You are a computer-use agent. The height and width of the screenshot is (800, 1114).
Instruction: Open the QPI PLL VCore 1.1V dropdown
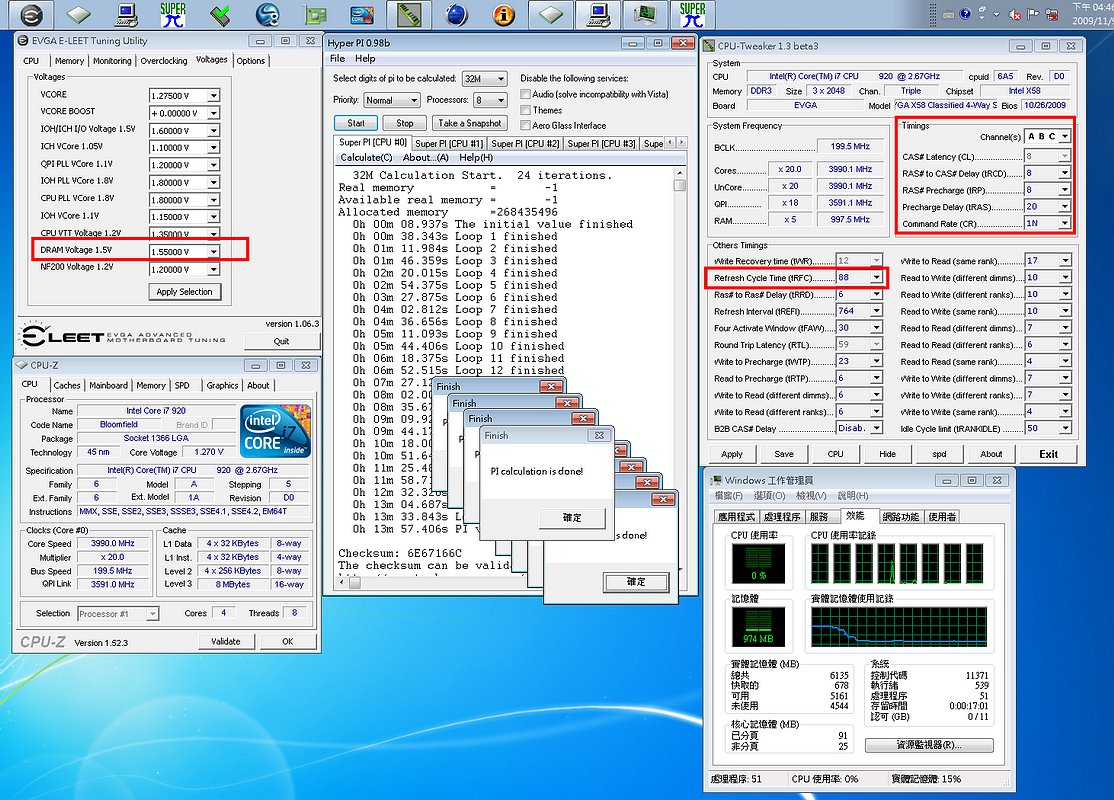[213, 165]
